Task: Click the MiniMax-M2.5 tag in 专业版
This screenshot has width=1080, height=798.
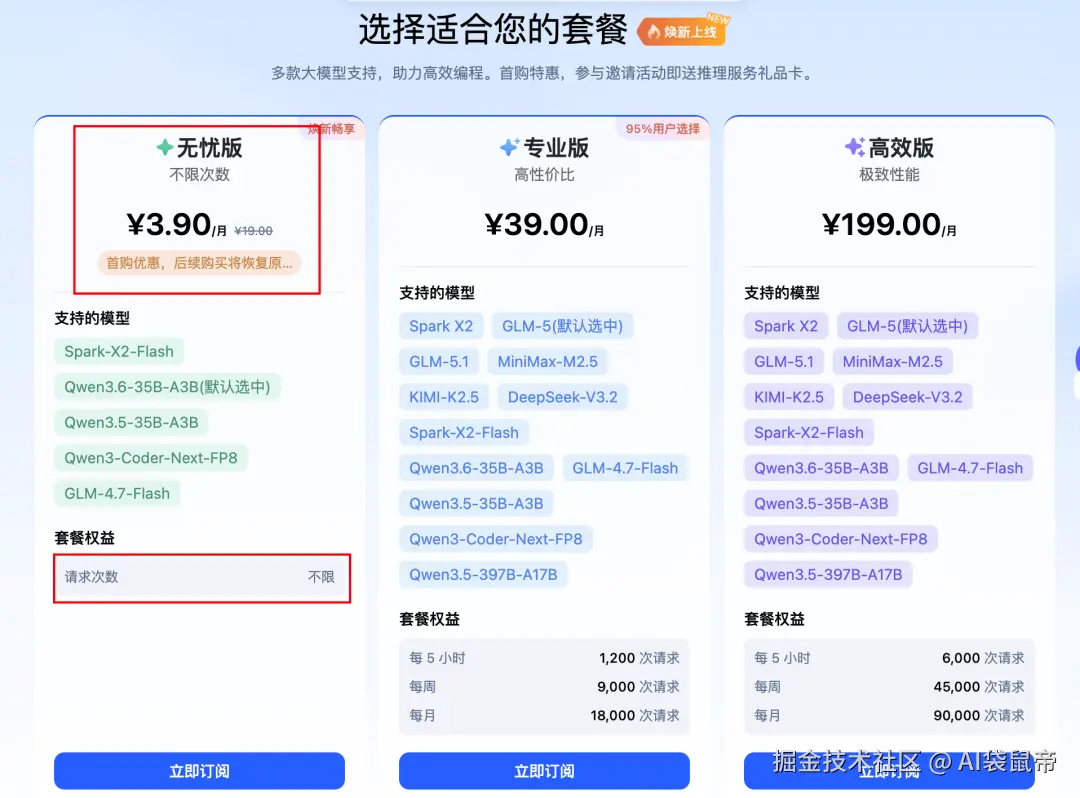Action: click(x=548, y=361)
